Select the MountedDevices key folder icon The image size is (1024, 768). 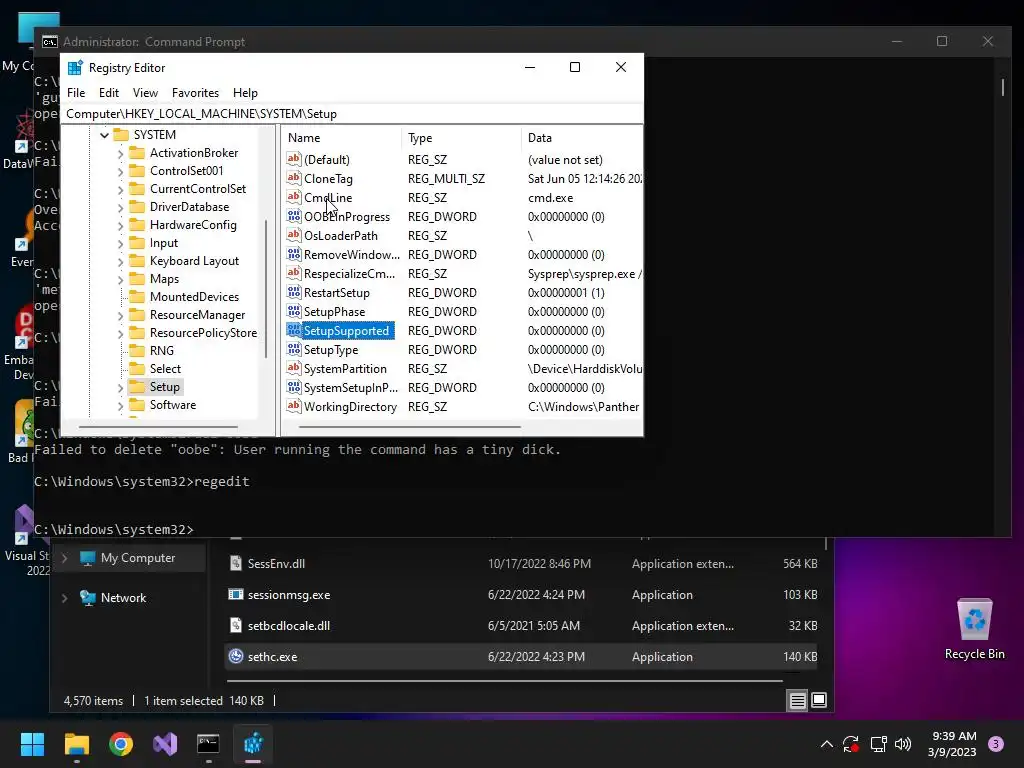pyautogui.click(x=137, y=296)
